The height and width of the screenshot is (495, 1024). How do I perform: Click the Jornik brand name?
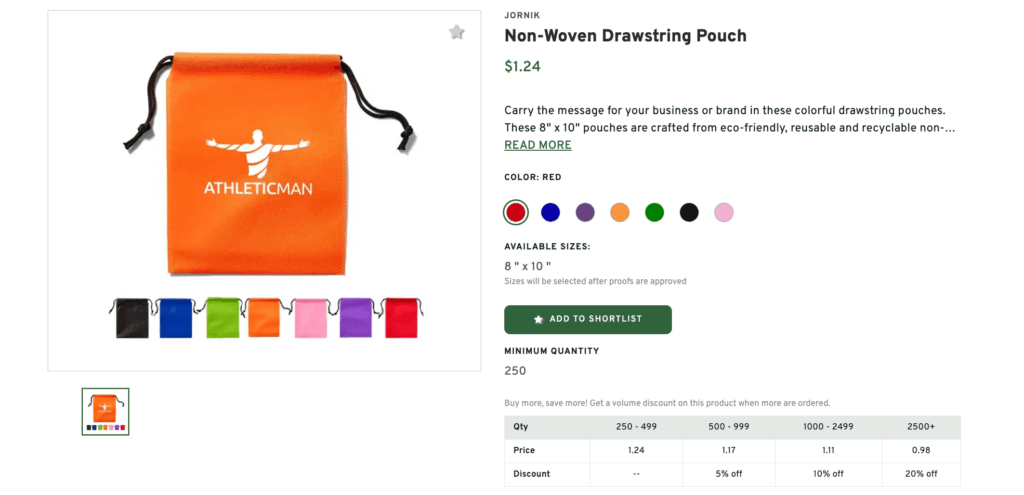(520, 16)
